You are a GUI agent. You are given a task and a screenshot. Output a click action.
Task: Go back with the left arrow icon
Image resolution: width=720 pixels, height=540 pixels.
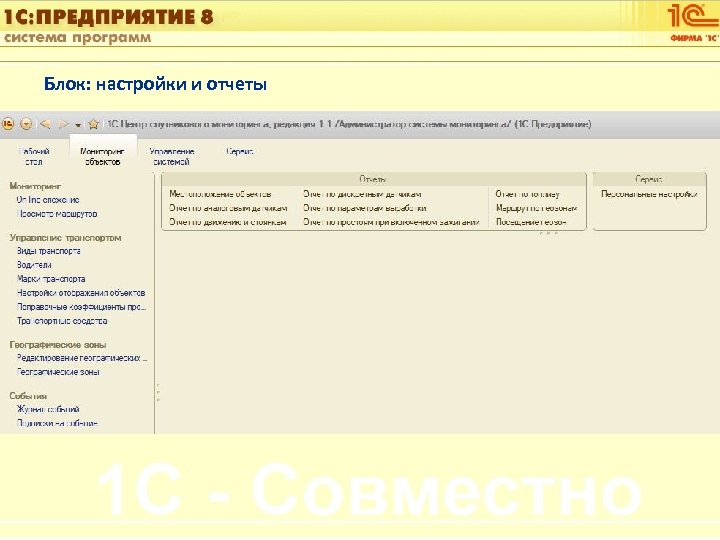tap(45, 124)
